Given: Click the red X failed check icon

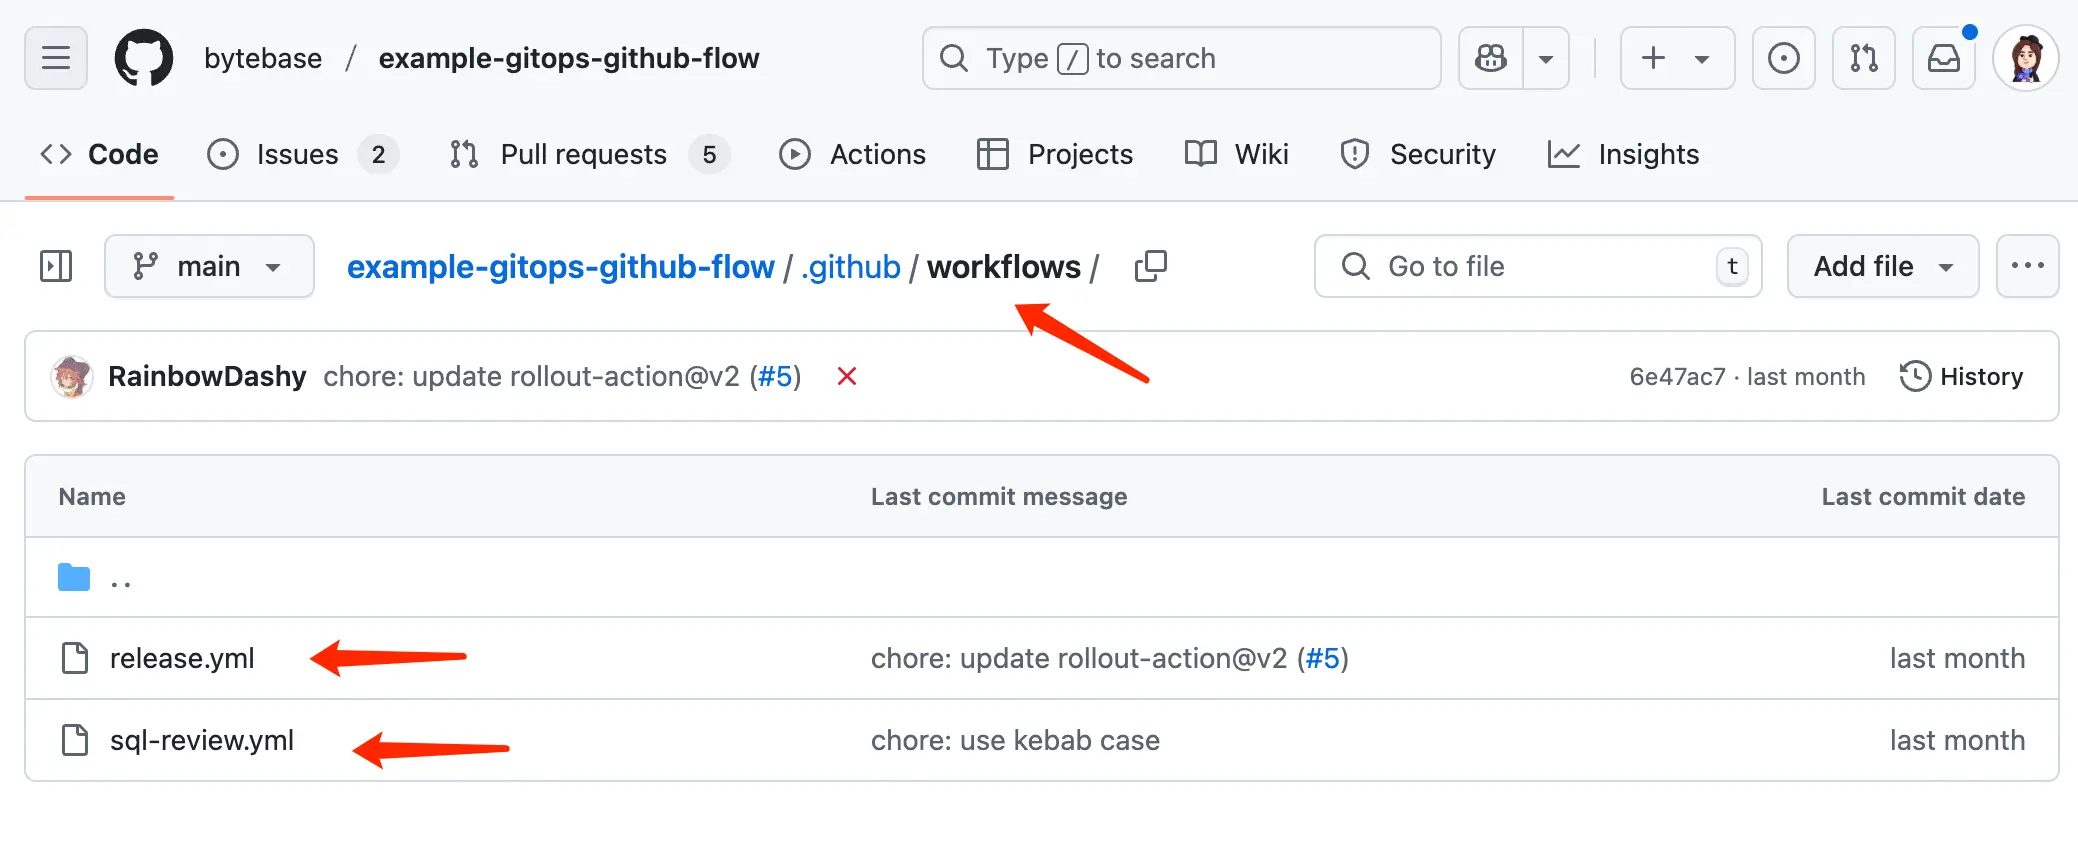Looking at the screenshot, I should tap(846, 376).
